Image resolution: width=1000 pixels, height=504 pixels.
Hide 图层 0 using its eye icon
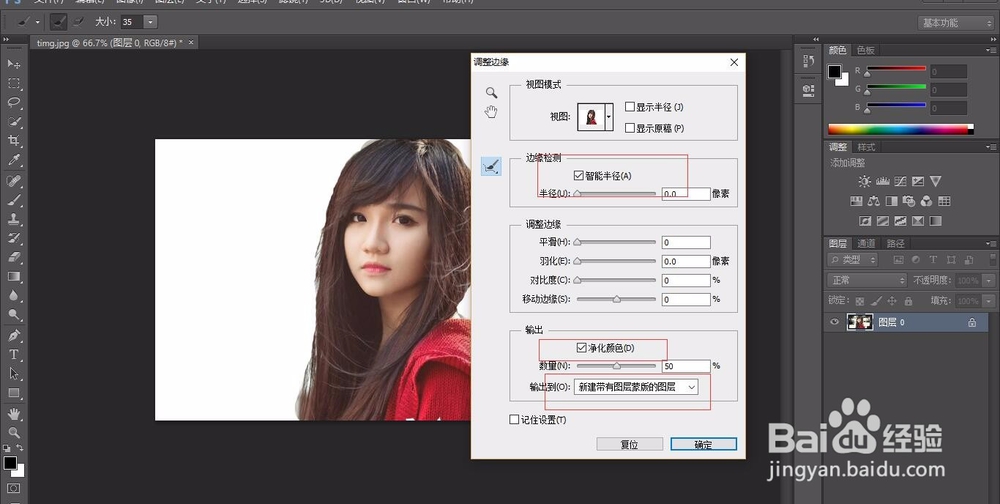coord(834,322)
